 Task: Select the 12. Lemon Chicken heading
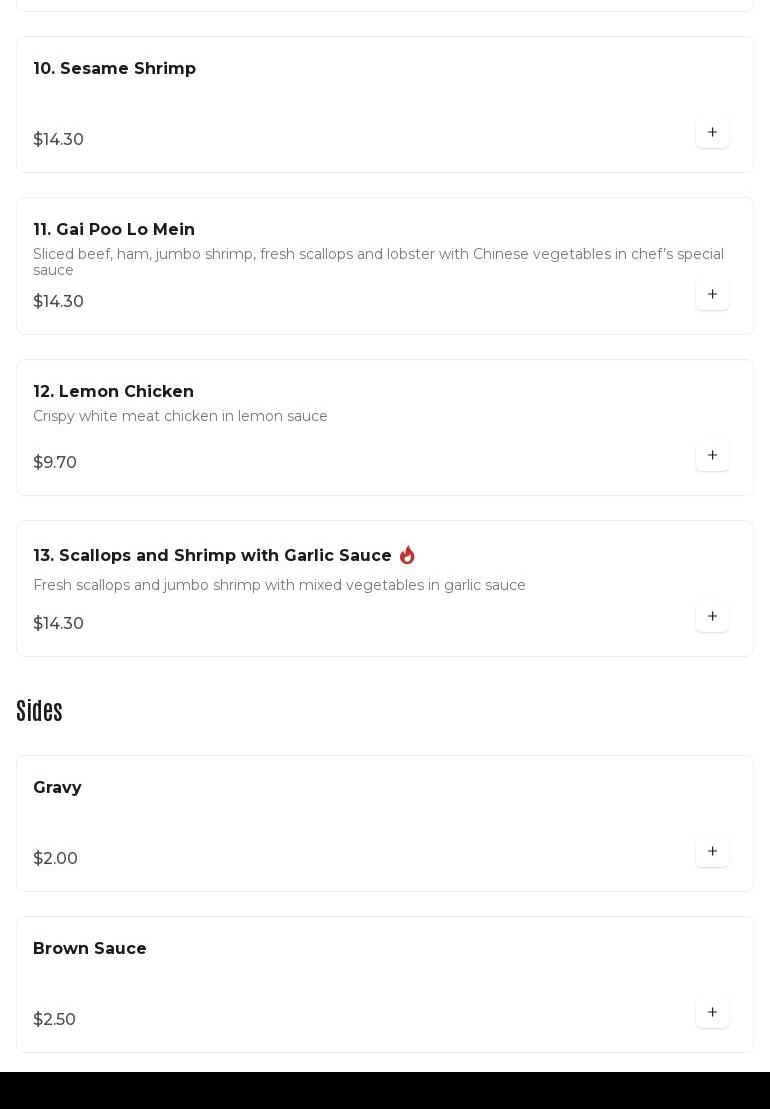click(113, 391)
